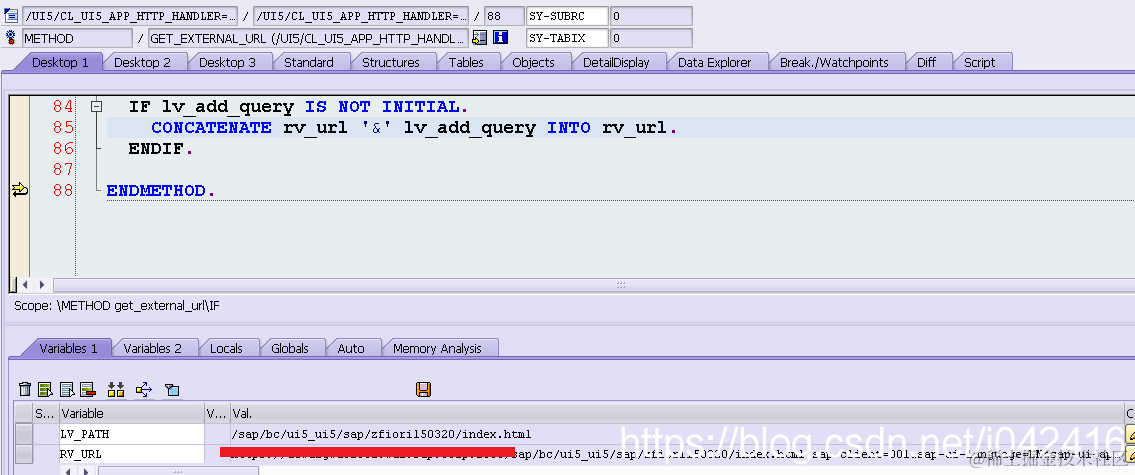Select the LV_PATH row selector
The height and width of the screenshot is (475, 1135).
[24, 434]
